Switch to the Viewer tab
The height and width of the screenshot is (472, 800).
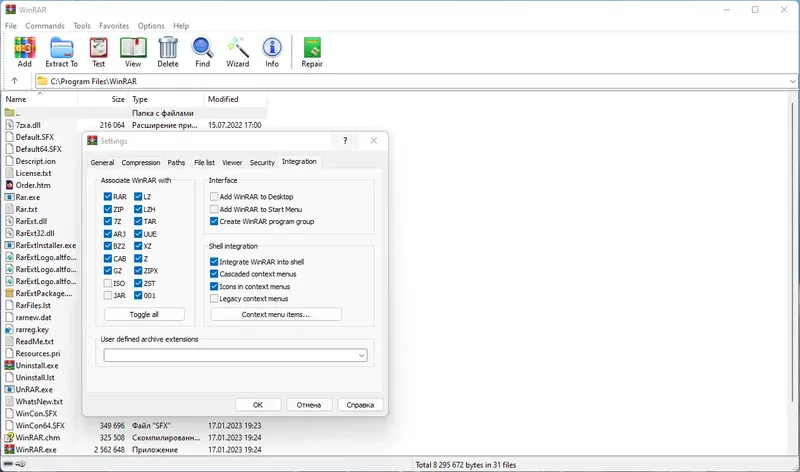[232, 162]
